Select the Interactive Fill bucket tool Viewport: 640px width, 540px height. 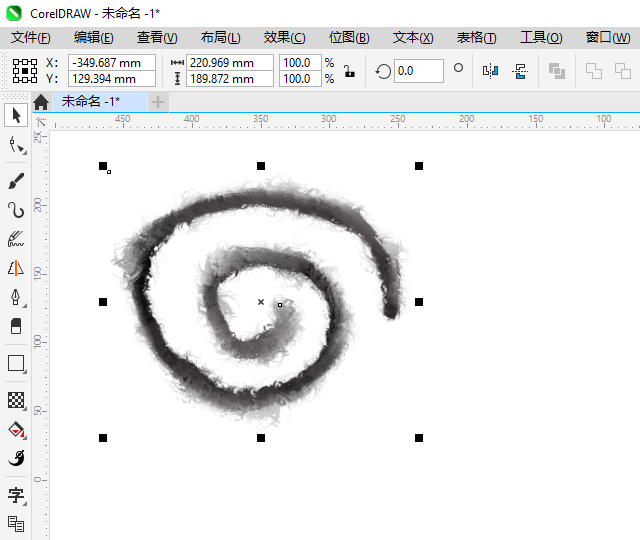coord(16,429)
